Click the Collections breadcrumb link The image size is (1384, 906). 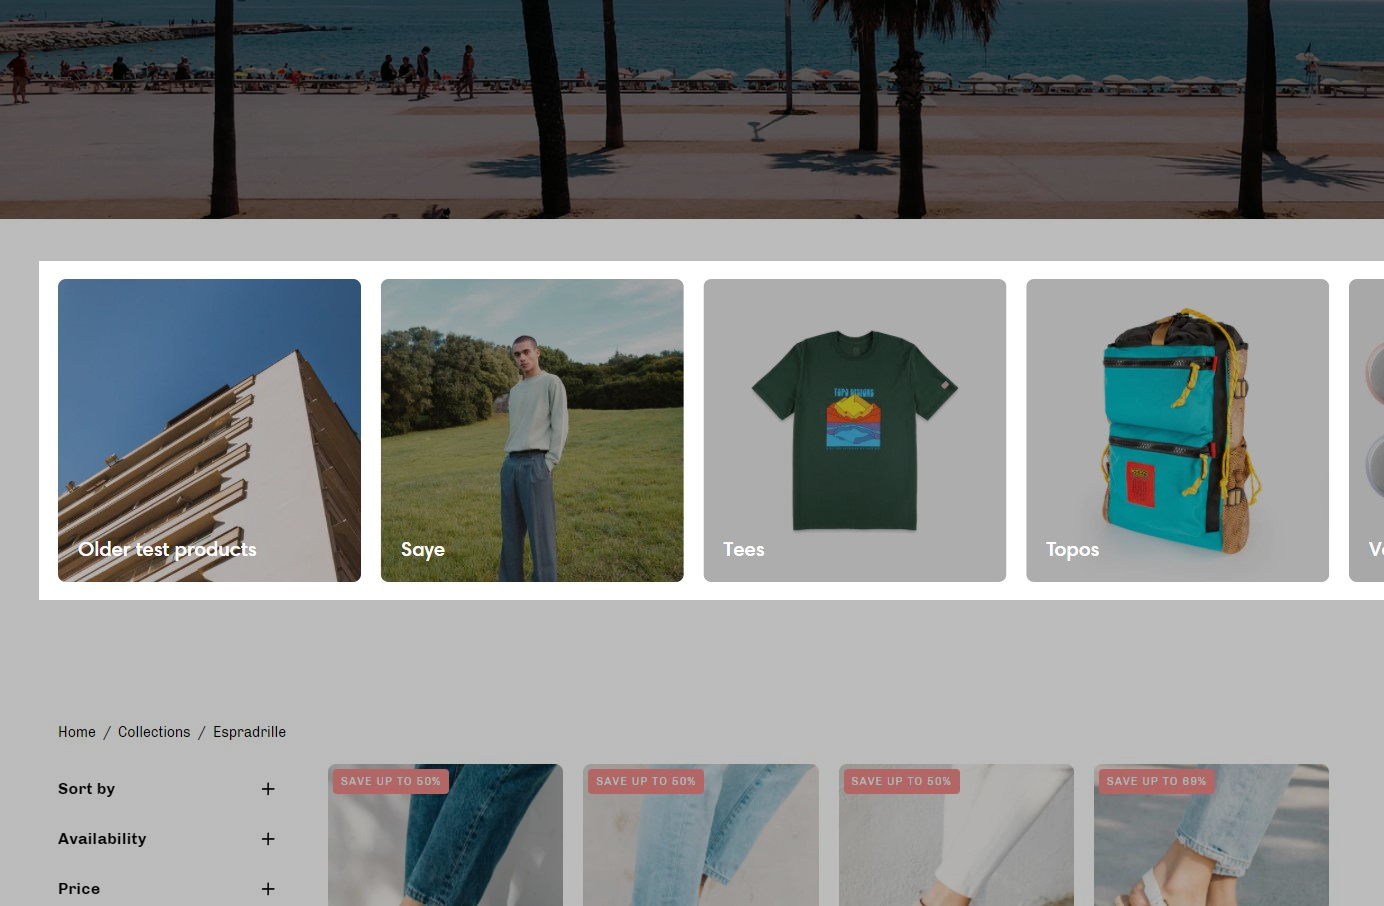coord(154,732)
